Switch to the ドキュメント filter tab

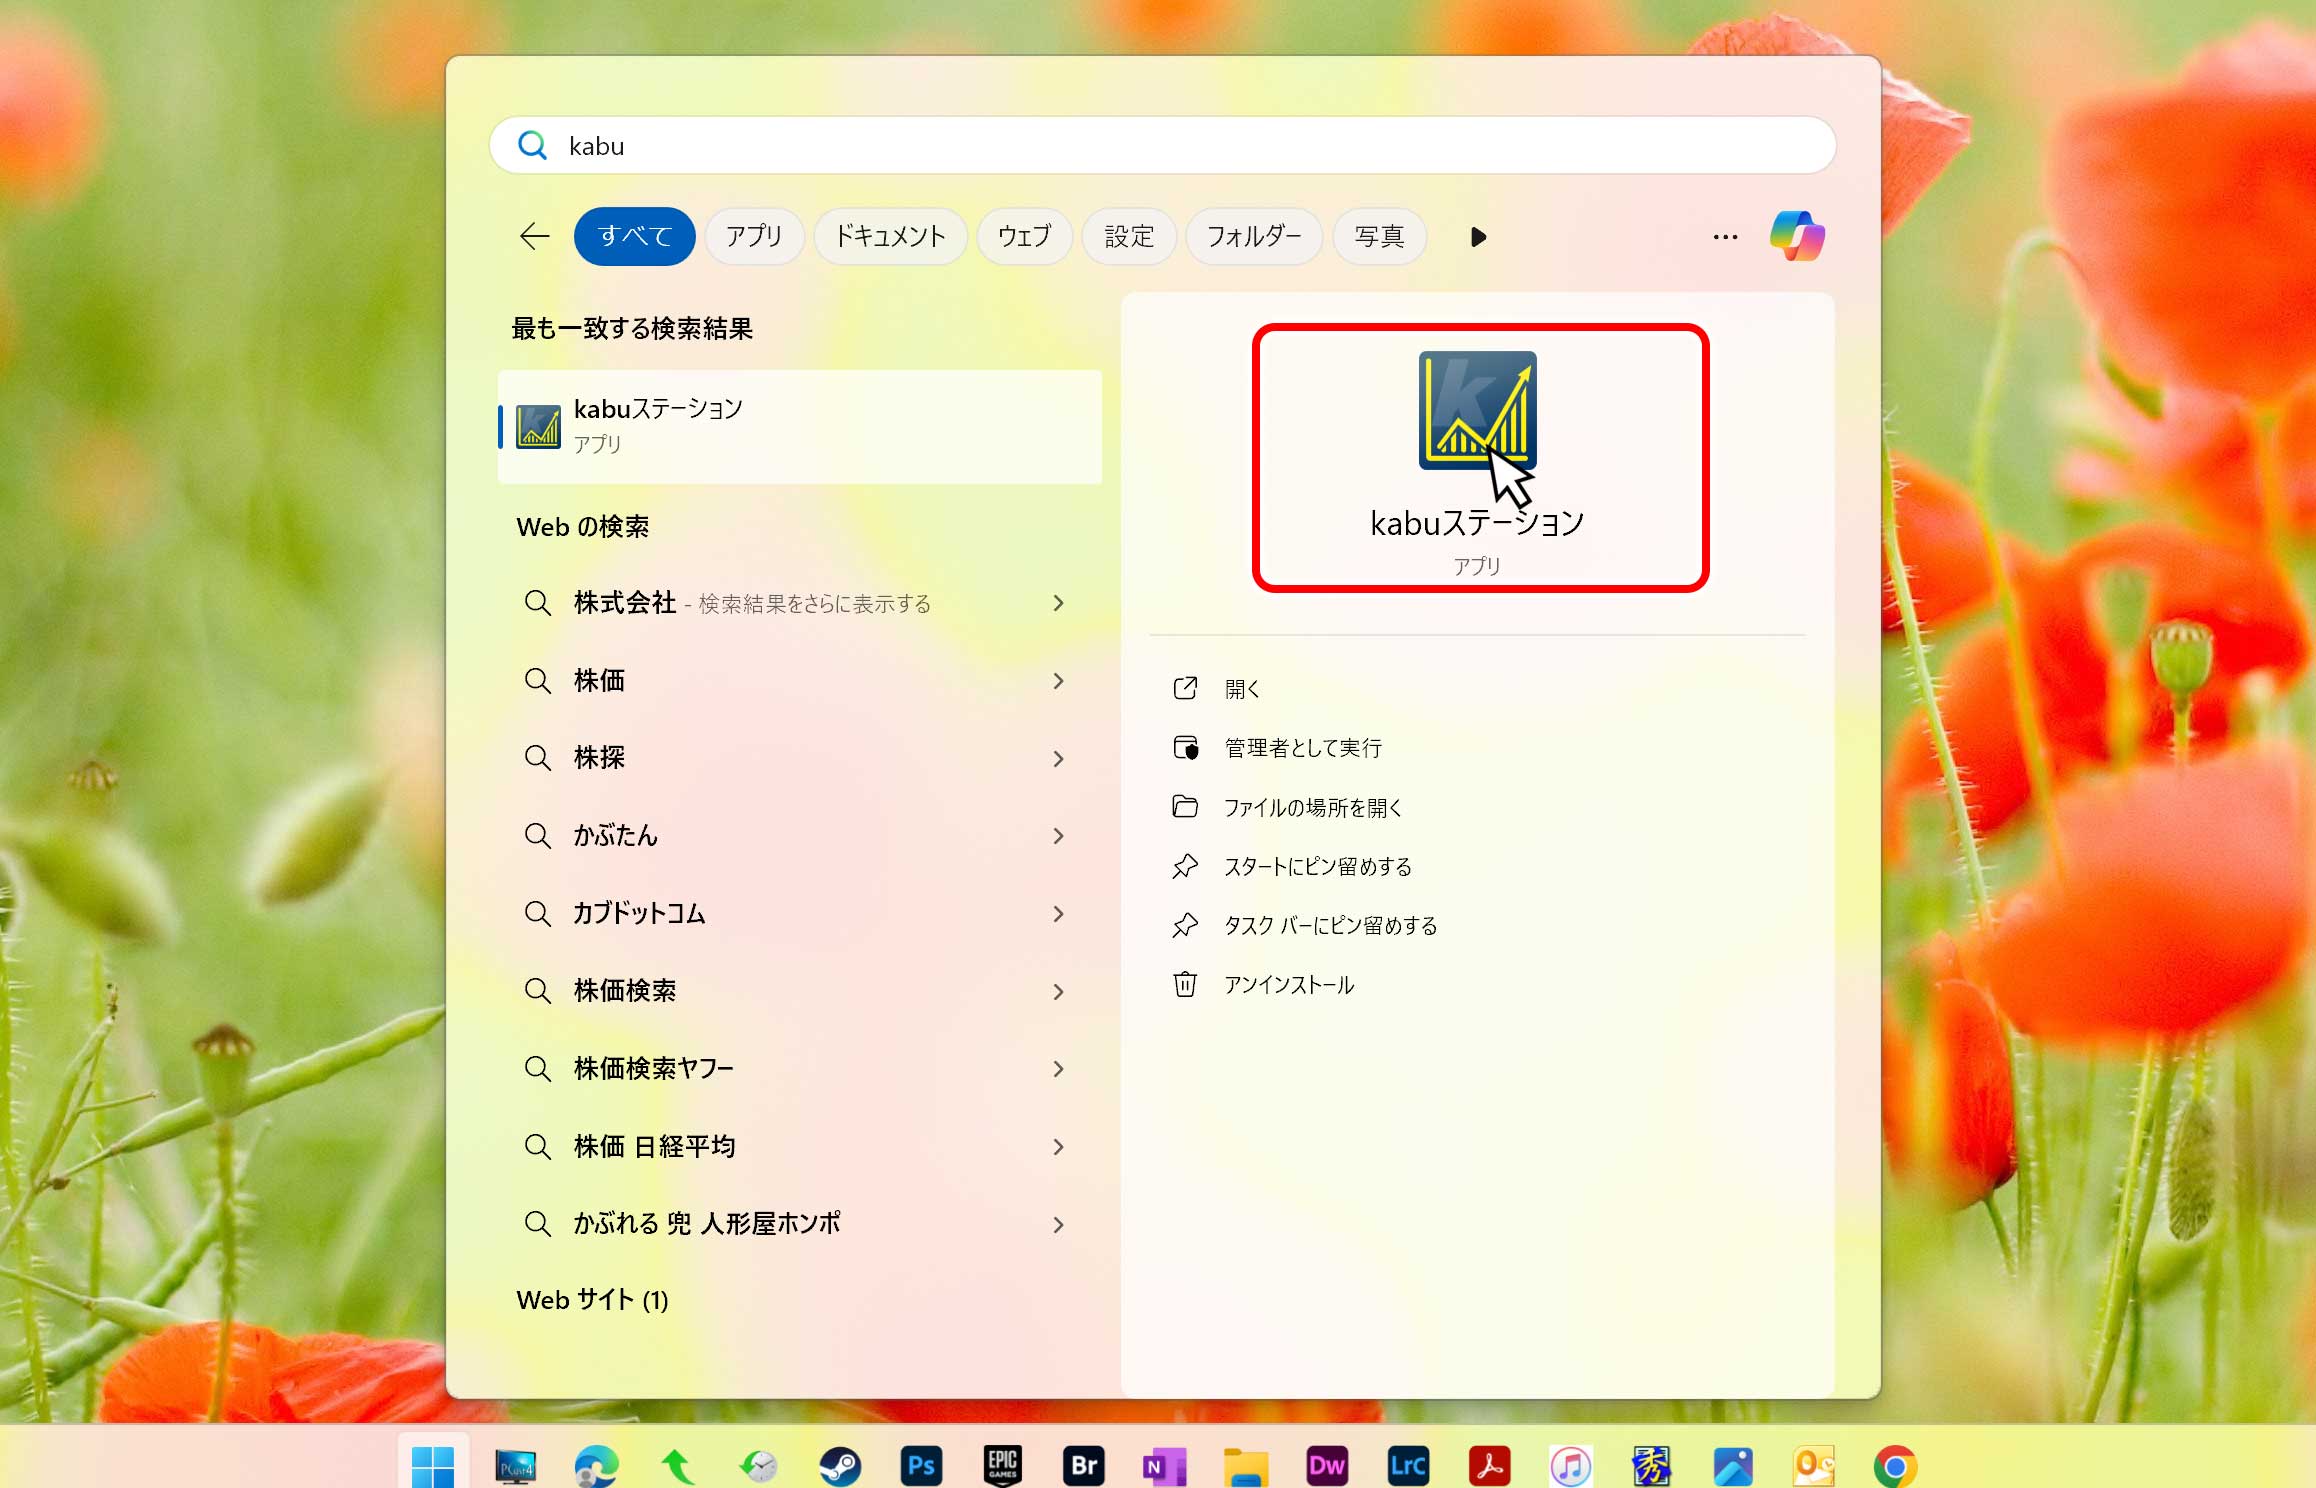pos(890,237)
